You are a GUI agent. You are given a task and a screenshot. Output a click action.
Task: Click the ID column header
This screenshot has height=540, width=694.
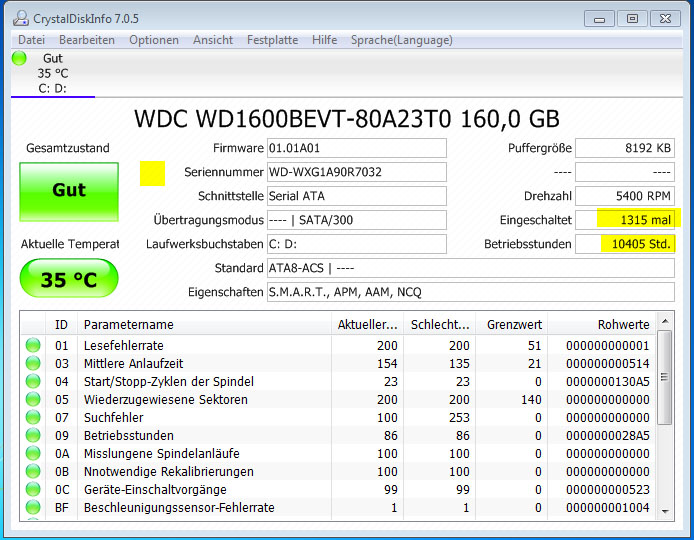(62, 324)
